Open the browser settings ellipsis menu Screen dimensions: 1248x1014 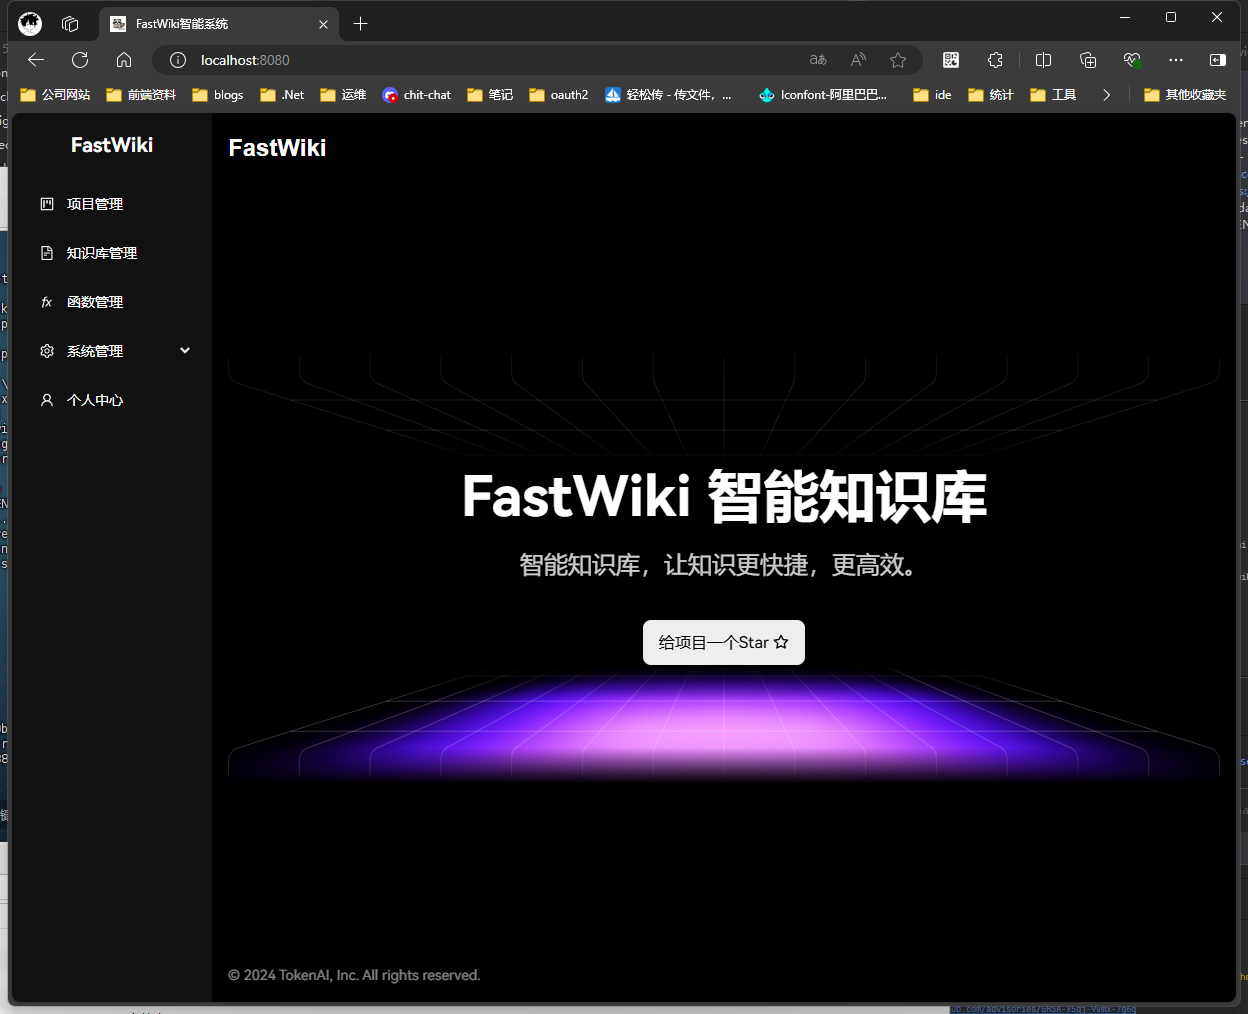pyautogui.click(x=1176, y=60)
